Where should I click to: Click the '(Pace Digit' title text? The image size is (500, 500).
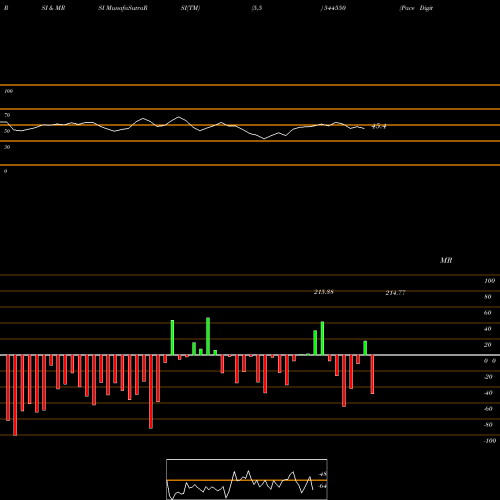point(416,8)
